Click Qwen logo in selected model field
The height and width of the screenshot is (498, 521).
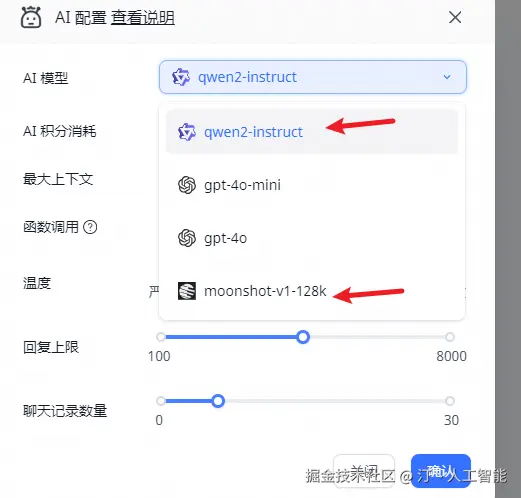(x=181, y=77)
